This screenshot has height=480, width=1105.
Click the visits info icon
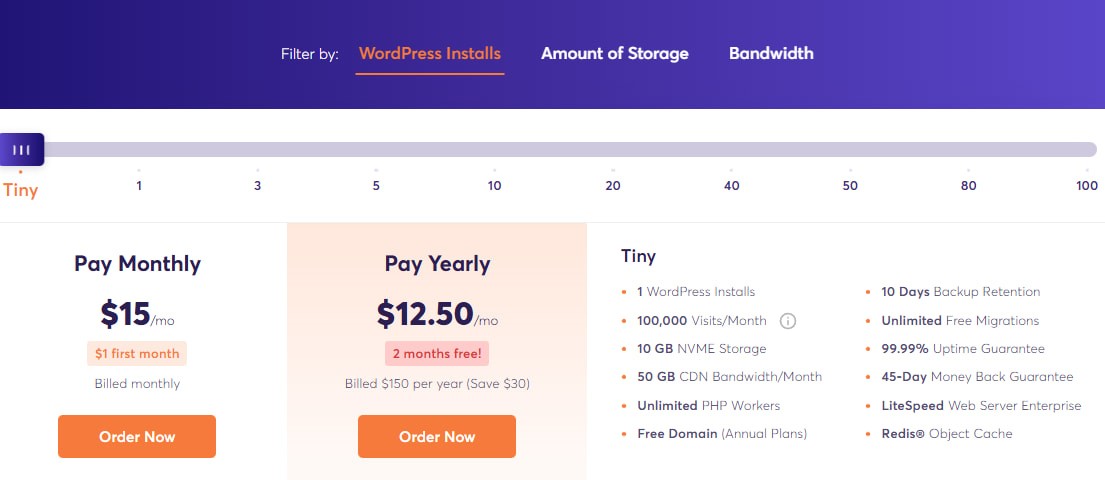pyautogui.click(x=787, y=321)
